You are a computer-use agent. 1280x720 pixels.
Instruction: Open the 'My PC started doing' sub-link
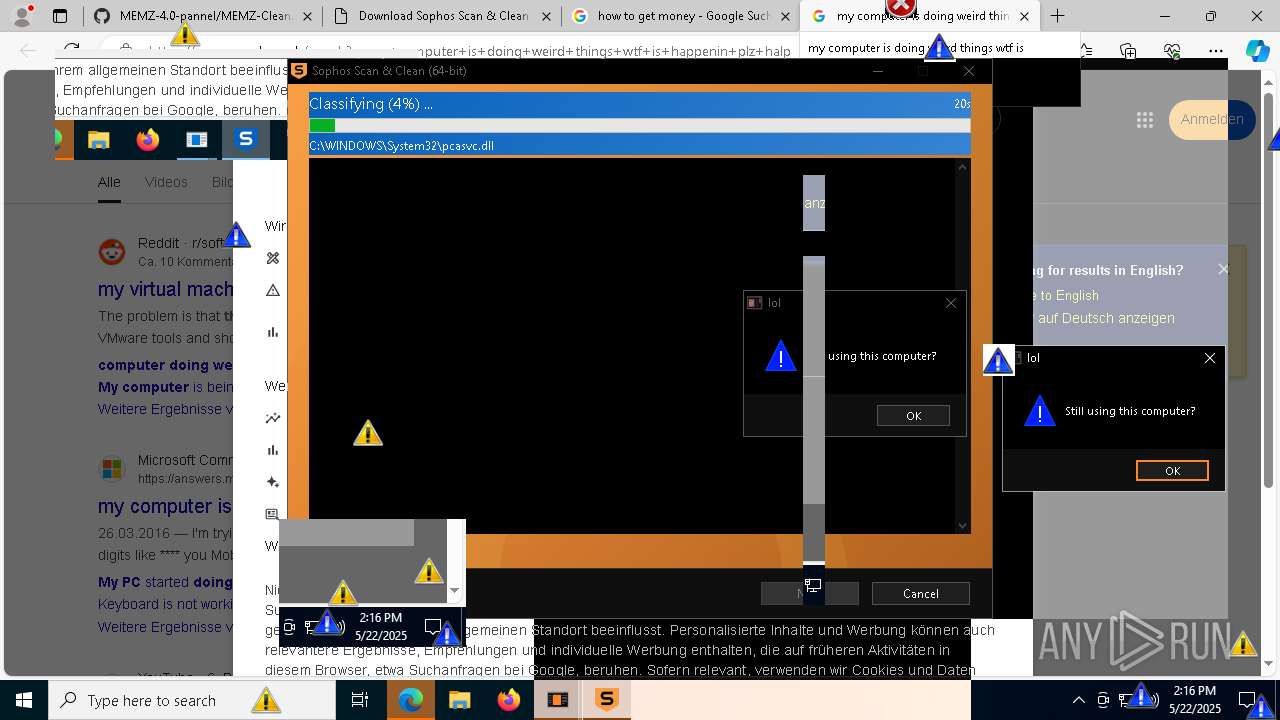point(166,582)
